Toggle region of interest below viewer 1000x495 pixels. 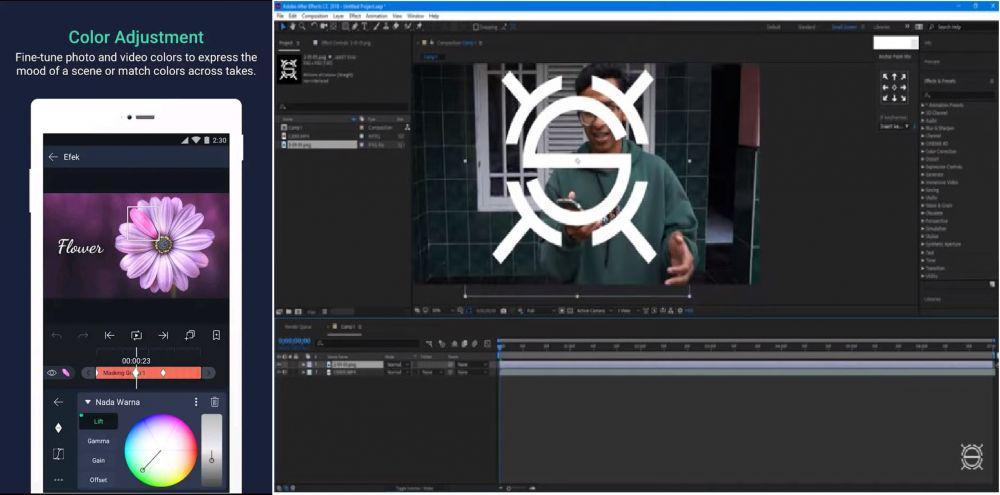click(561, 311)
